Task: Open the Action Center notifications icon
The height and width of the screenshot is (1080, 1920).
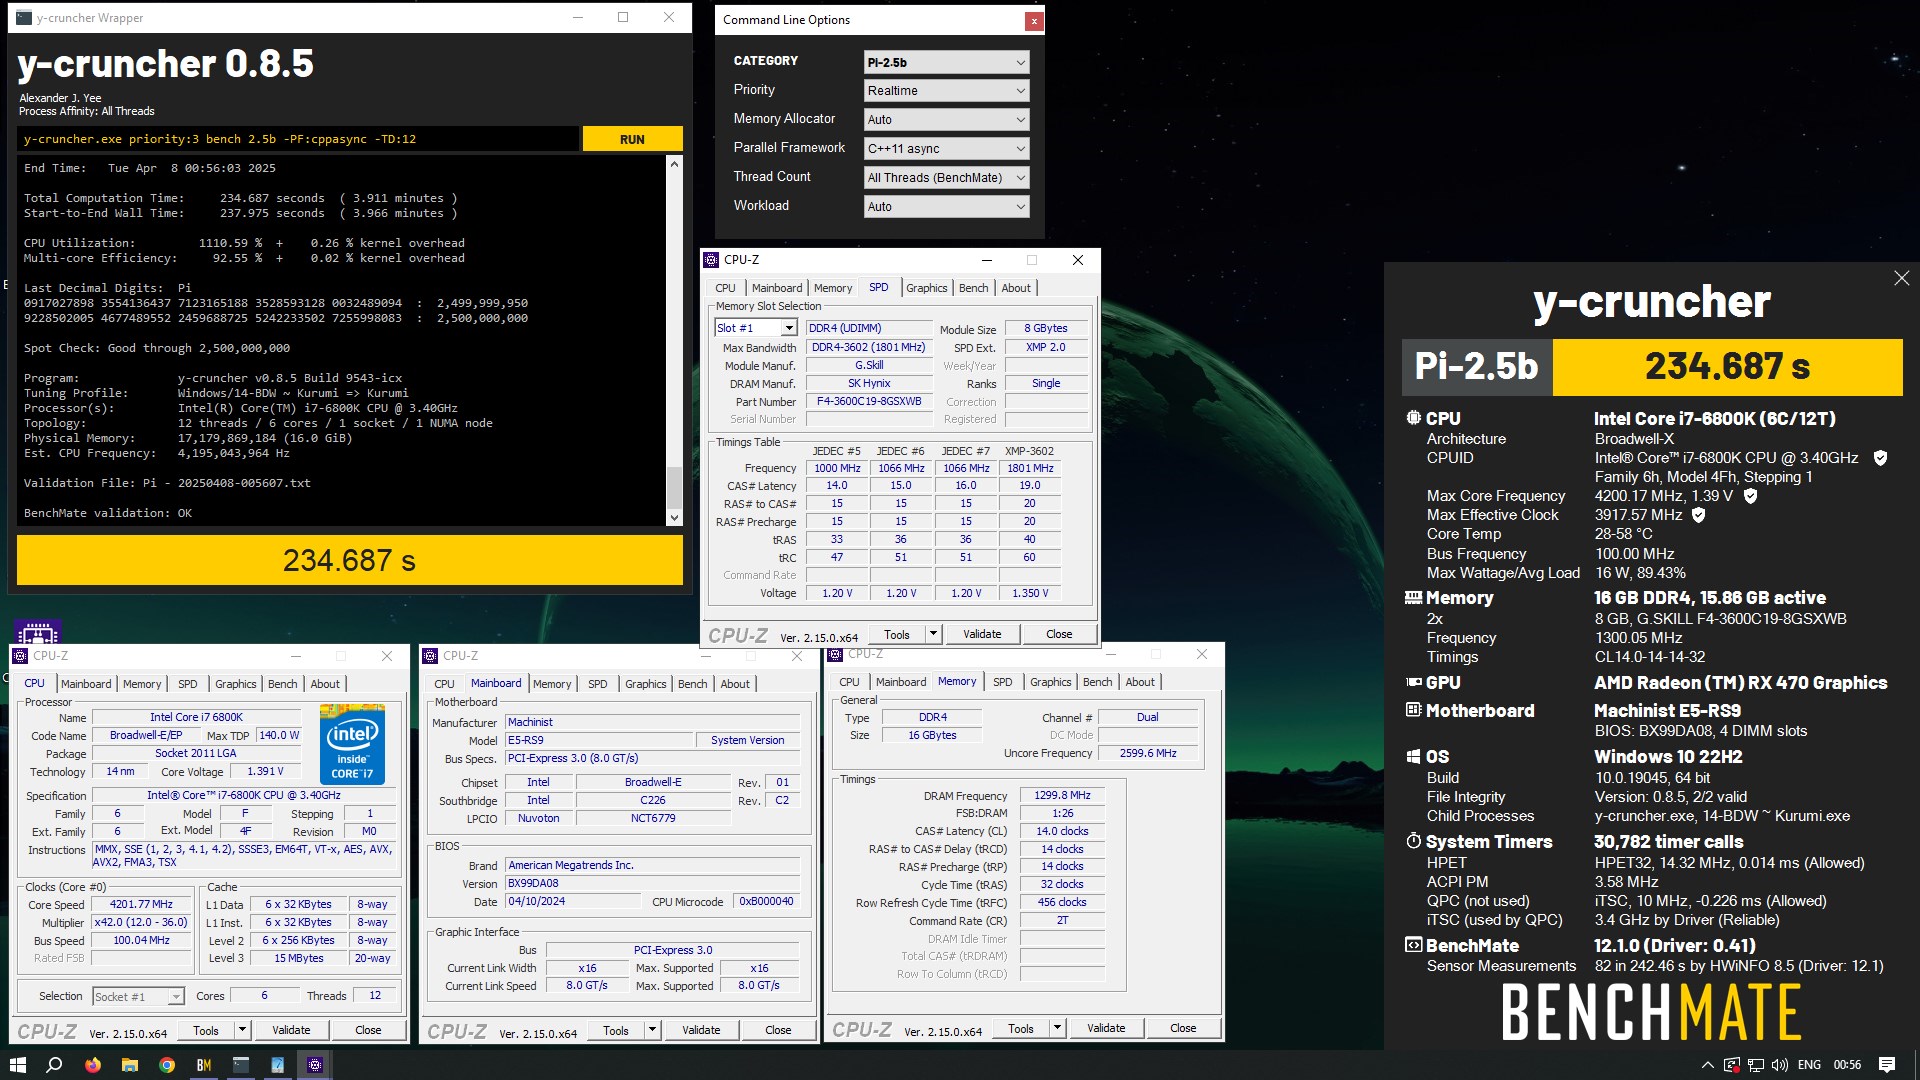Action: coord(1887,1065)
